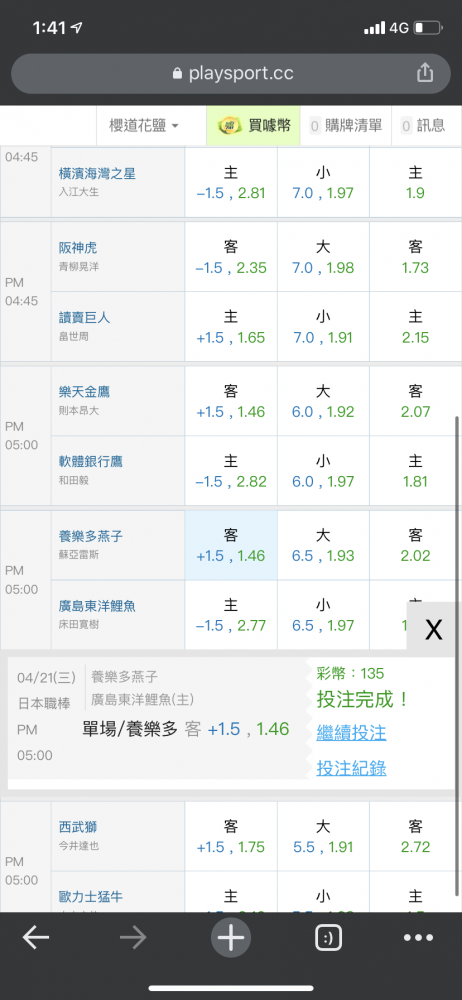Select 橫濱 moneyline 主 1.9
This screenshot has width=462, height=1000.
(x=415, y=182)
